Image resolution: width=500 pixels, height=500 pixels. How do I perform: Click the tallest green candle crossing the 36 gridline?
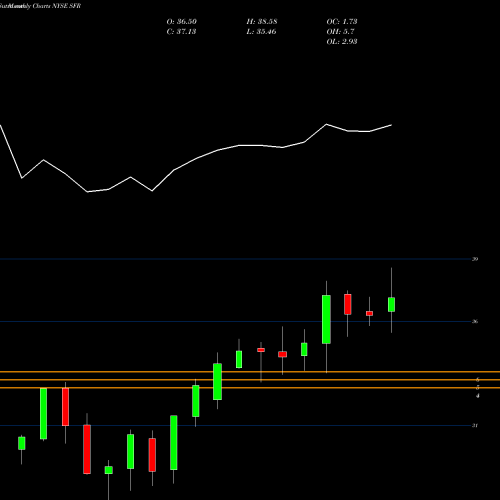coord(326,319)
